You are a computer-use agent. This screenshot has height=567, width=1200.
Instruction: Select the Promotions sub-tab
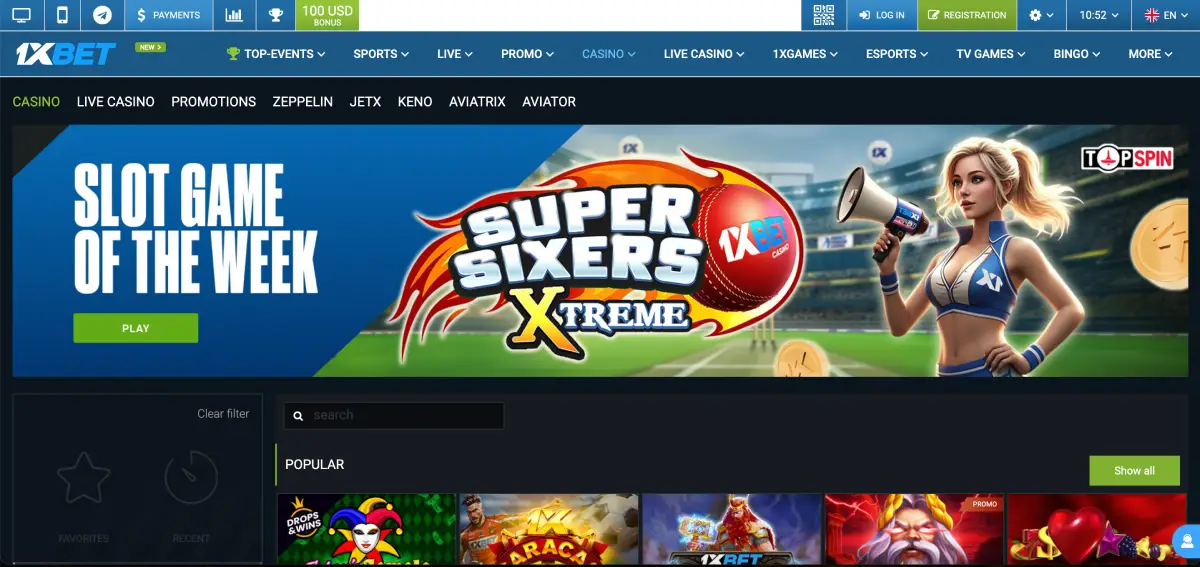click(x=214, y=101)
